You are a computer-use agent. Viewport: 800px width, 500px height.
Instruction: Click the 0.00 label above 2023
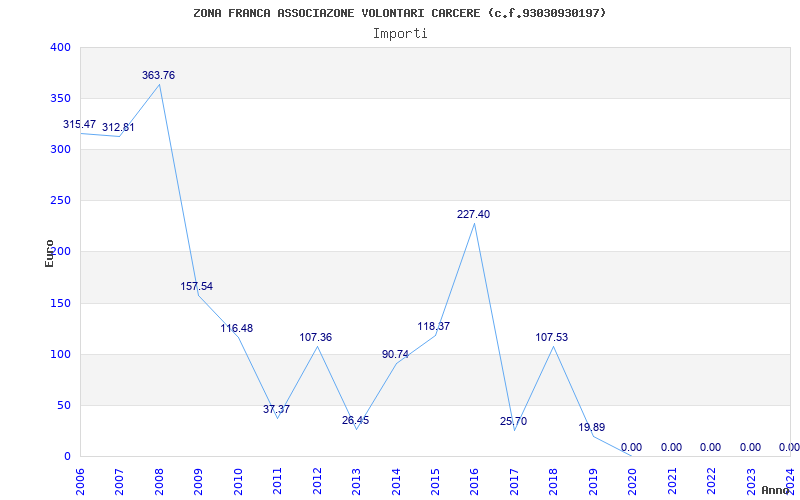[750, 448]
